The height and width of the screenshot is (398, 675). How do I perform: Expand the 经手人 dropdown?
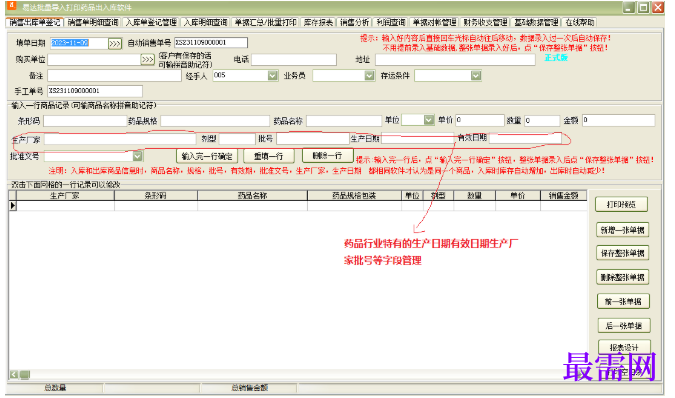pos(272,76)
